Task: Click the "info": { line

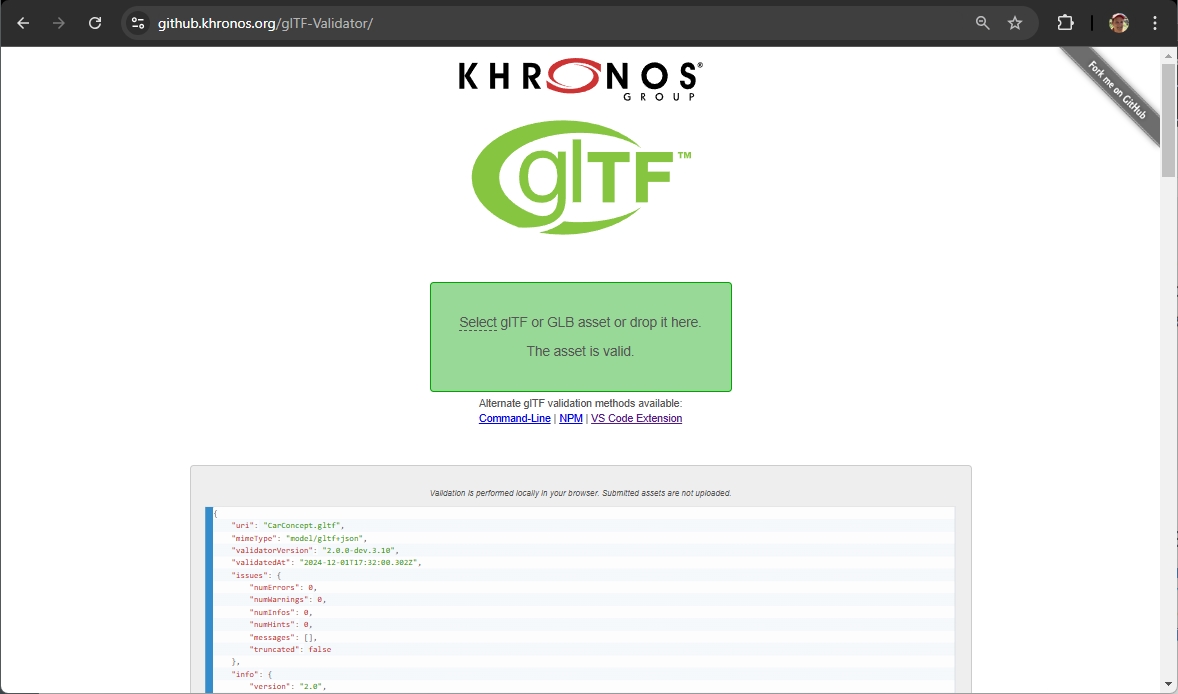Action: click(252, 674)
